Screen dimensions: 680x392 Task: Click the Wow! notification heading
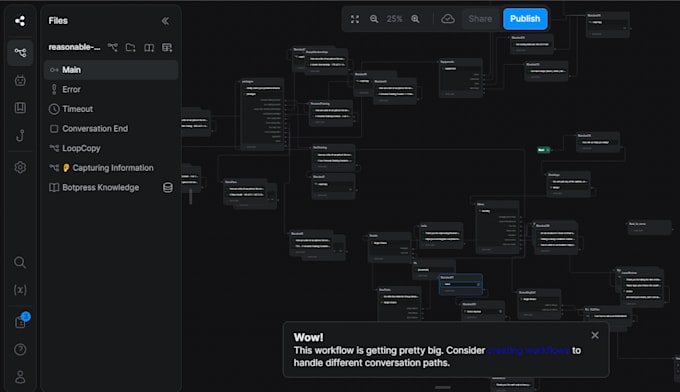click(x=308, y=337)
